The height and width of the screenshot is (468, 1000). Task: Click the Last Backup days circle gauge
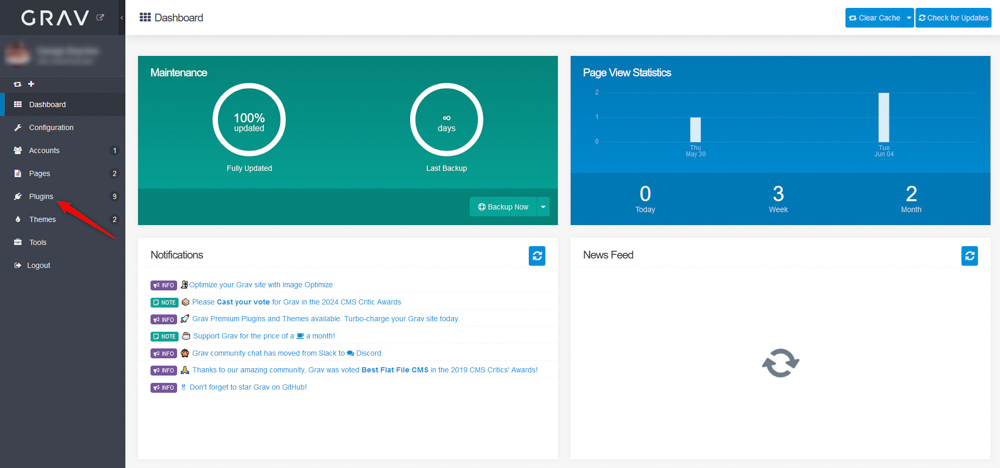coord(446,119)
